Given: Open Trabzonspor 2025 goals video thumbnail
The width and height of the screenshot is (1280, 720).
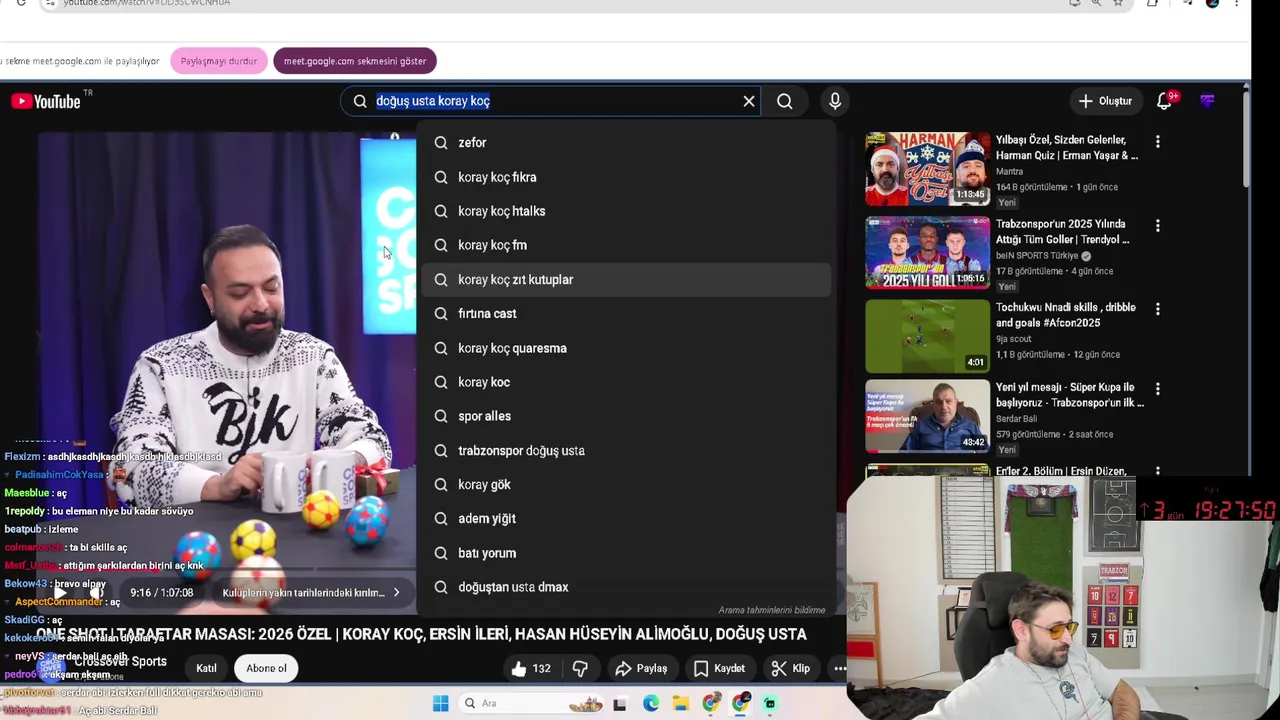Looking at the screenshot, I should tap(927, 253).
